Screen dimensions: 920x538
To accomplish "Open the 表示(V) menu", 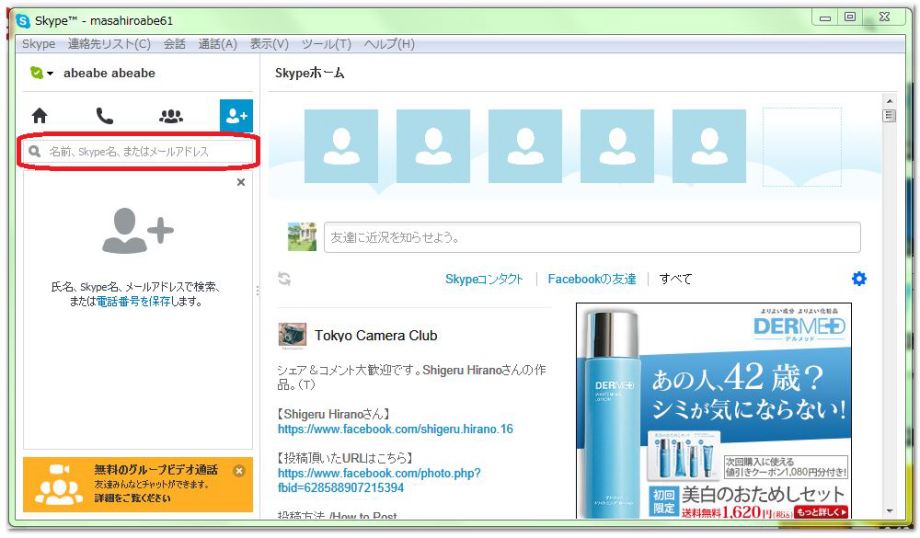I will click(x=269, y=44).
